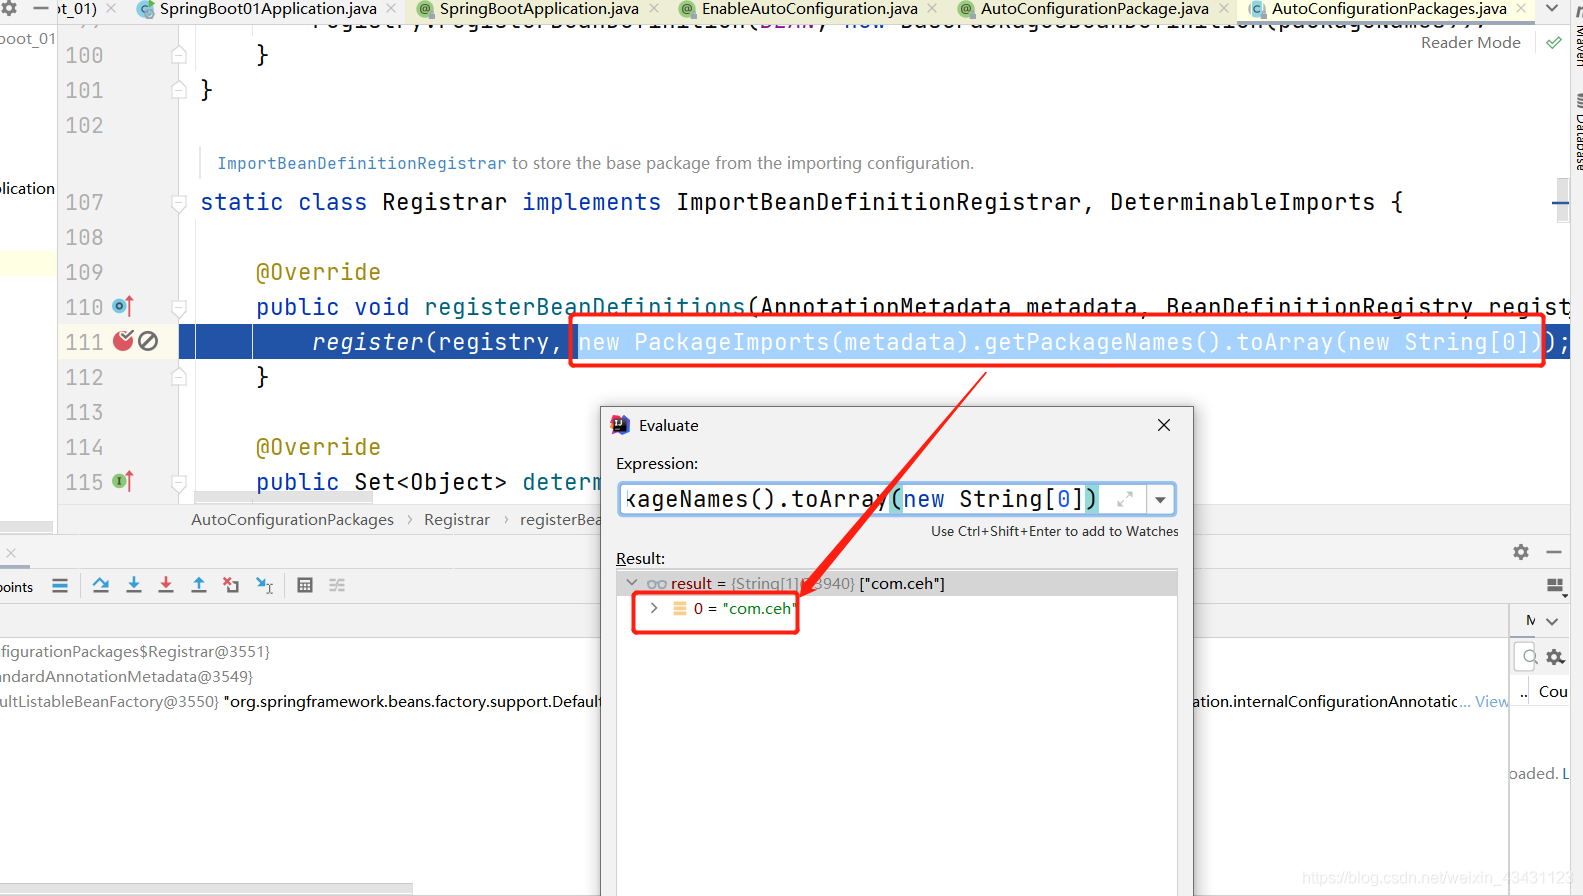Click the Evaluate dialog's IntelliJ logo icon
Image resolution: width=1583 pixels, height=896 pixels.
point(620,425)
